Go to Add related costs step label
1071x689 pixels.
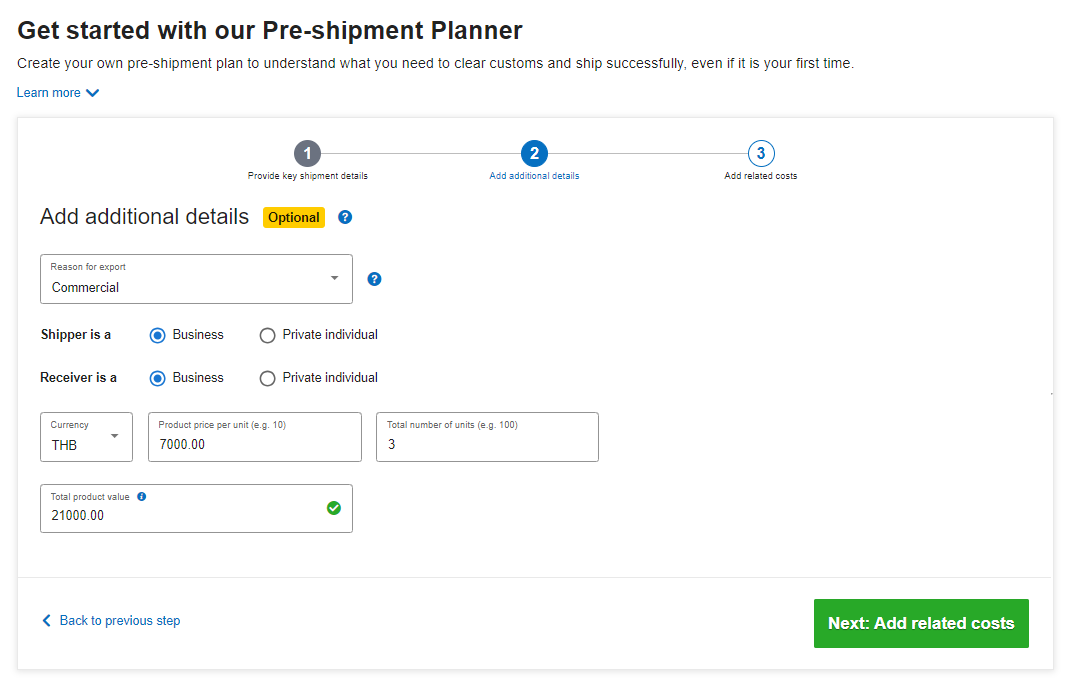761,176
